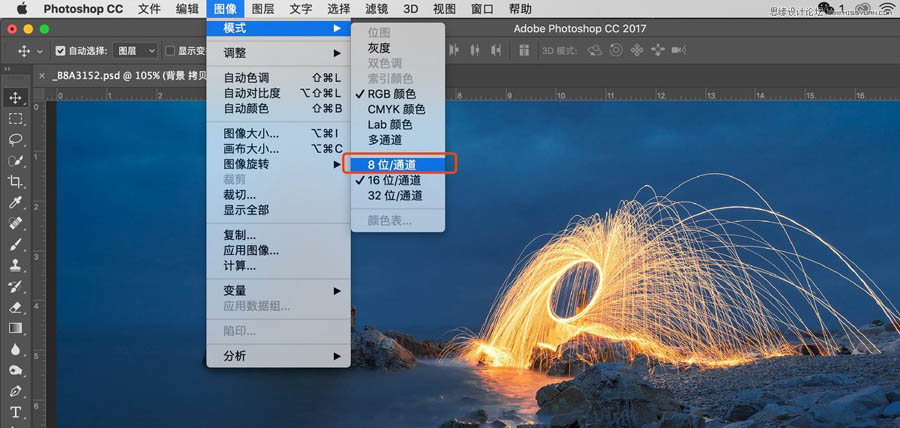Viewport: 900px width, 428px height.
Task: Expand the 分析 submenu
Action: pos(279,356)
